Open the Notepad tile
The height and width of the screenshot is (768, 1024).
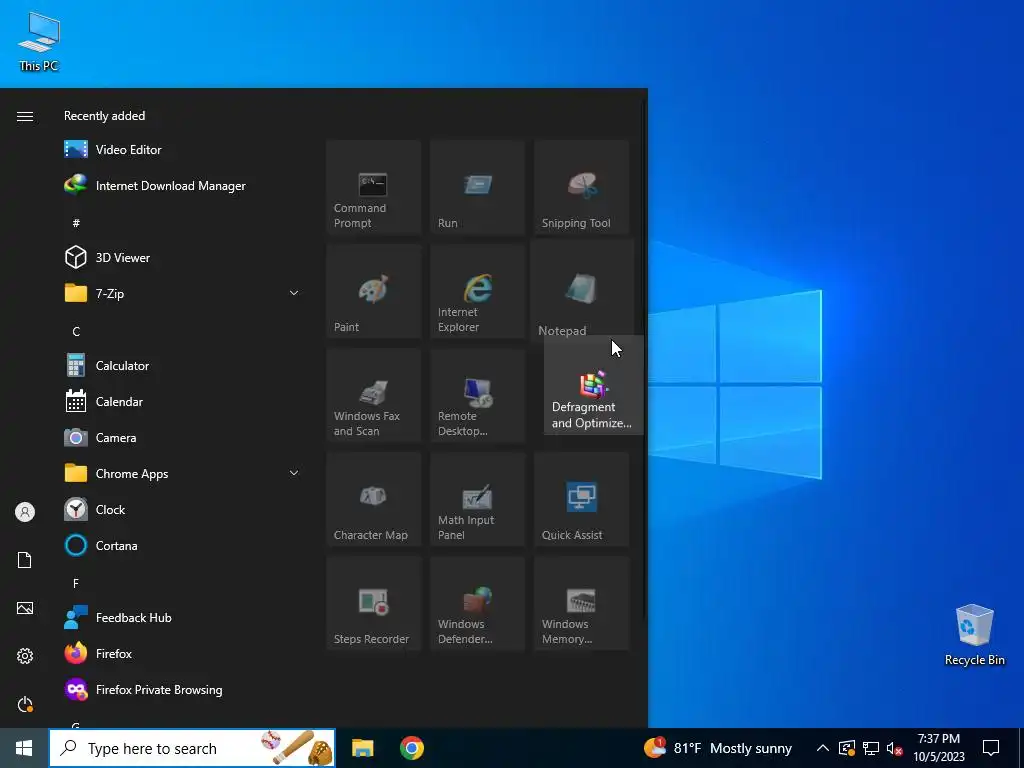(x=581, y=291)
